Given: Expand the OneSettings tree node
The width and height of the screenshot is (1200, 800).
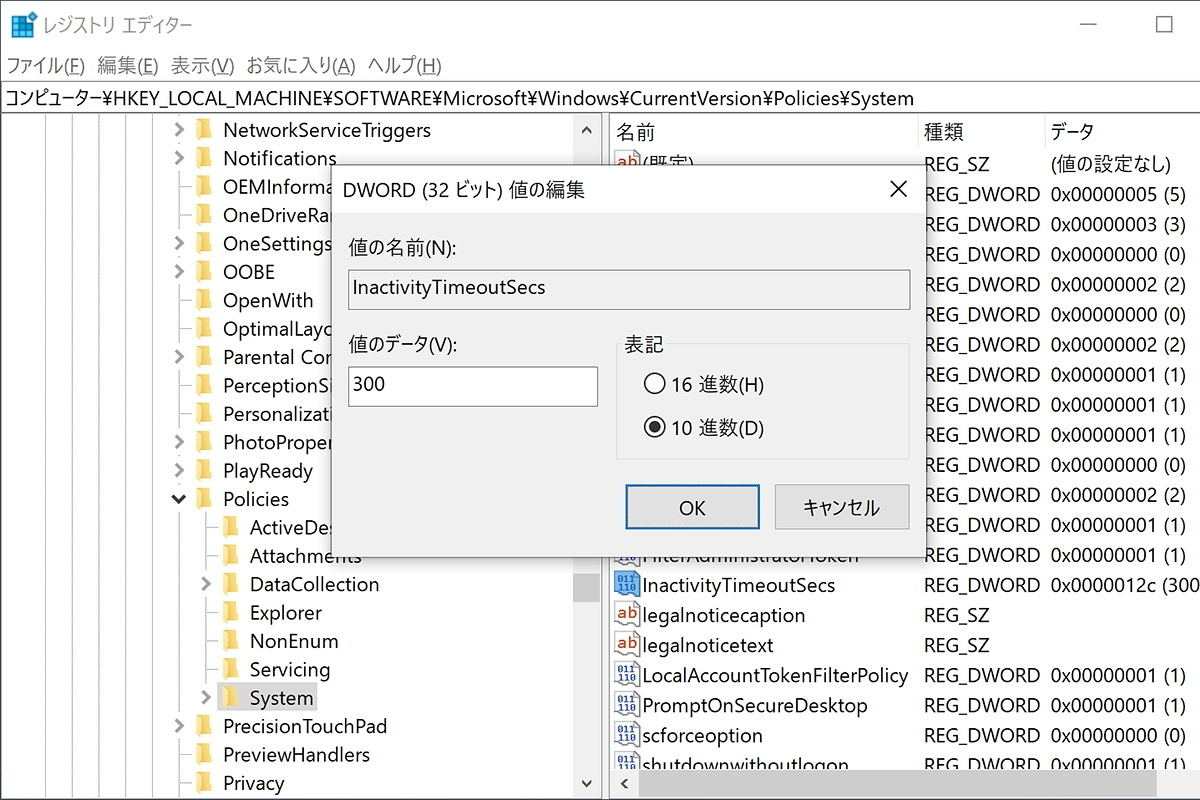Looking at the screenshot, I should click(x=179, y=243).
